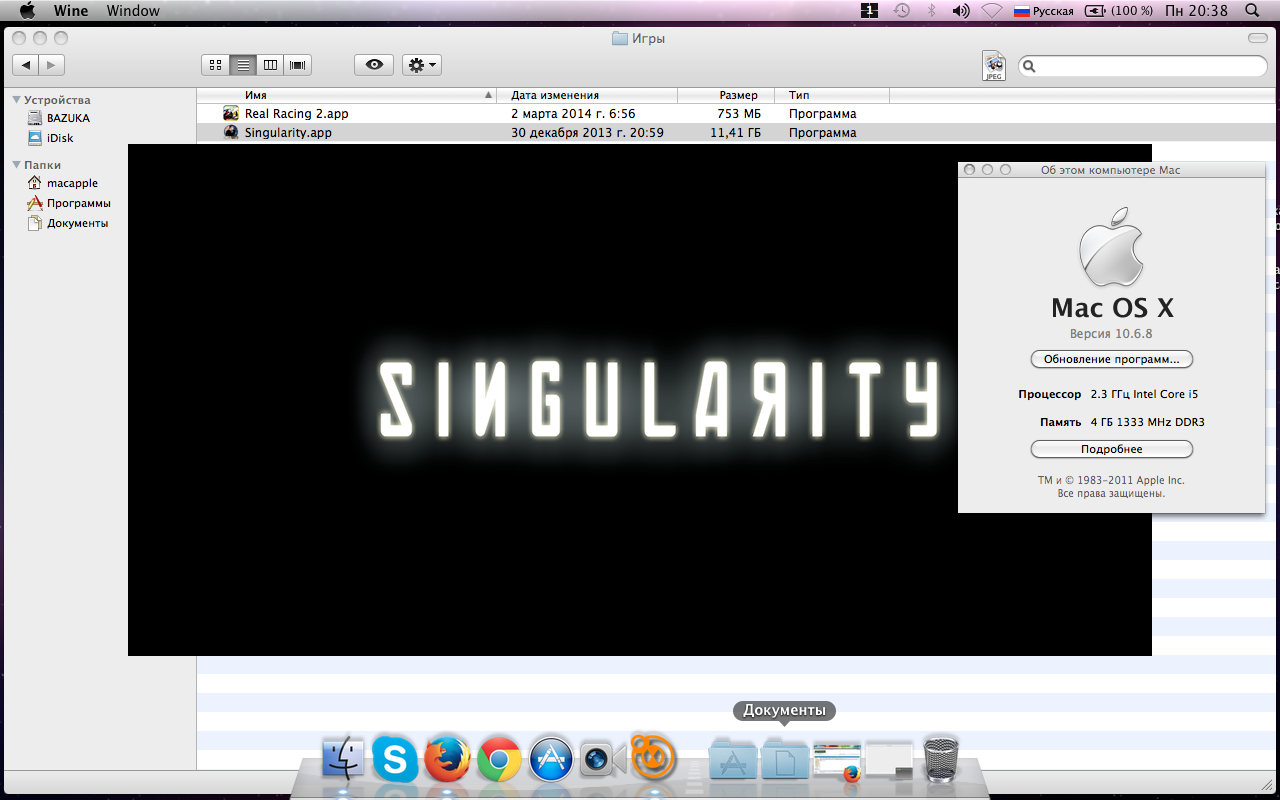Click the Bluetooth status icon
Screen dimensions: 1280x800
(932, 11)
